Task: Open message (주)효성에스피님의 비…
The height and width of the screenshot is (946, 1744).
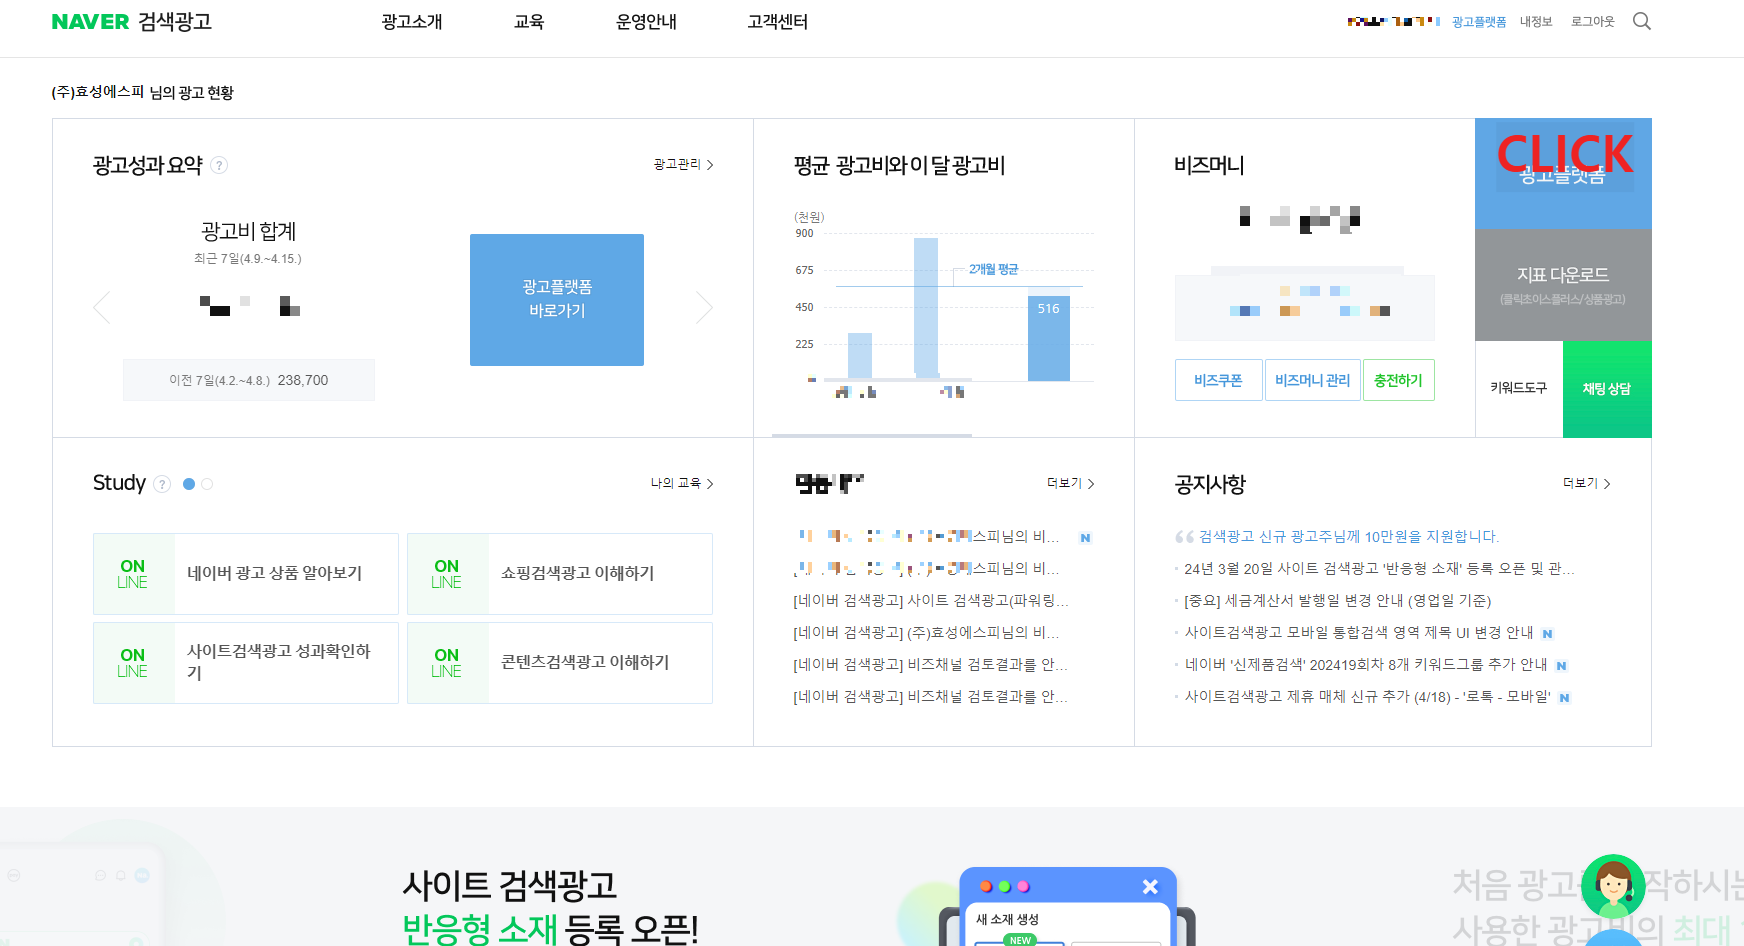Action: point(927,633)
